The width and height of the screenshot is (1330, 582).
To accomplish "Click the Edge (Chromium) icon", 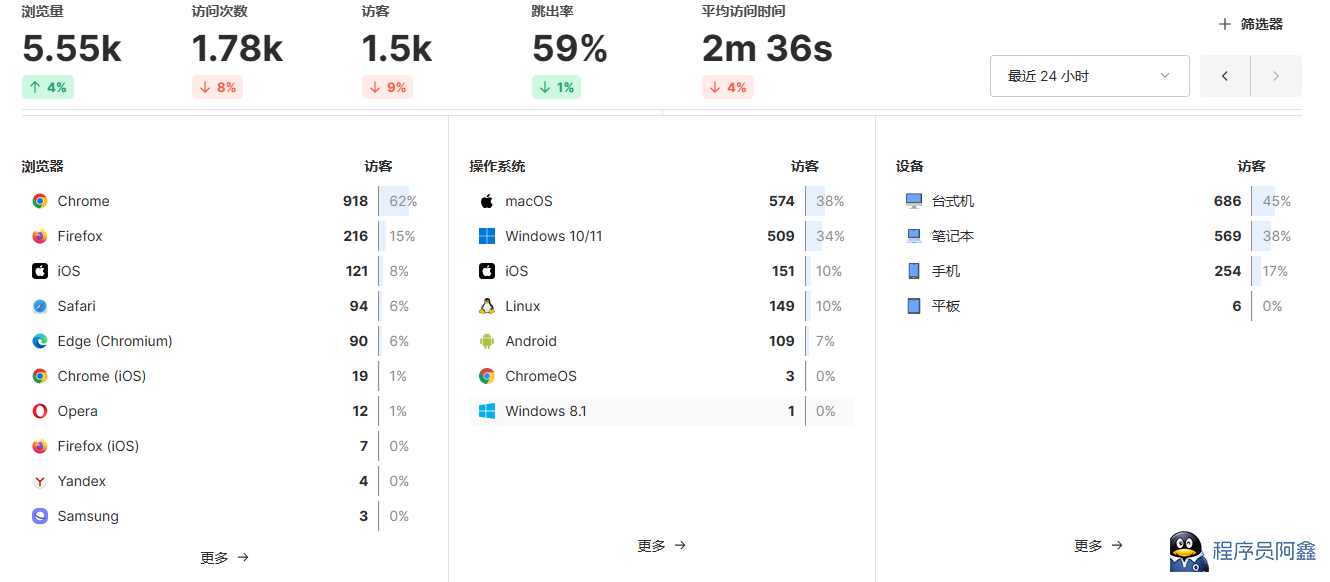I will click(x=40, y=341).
